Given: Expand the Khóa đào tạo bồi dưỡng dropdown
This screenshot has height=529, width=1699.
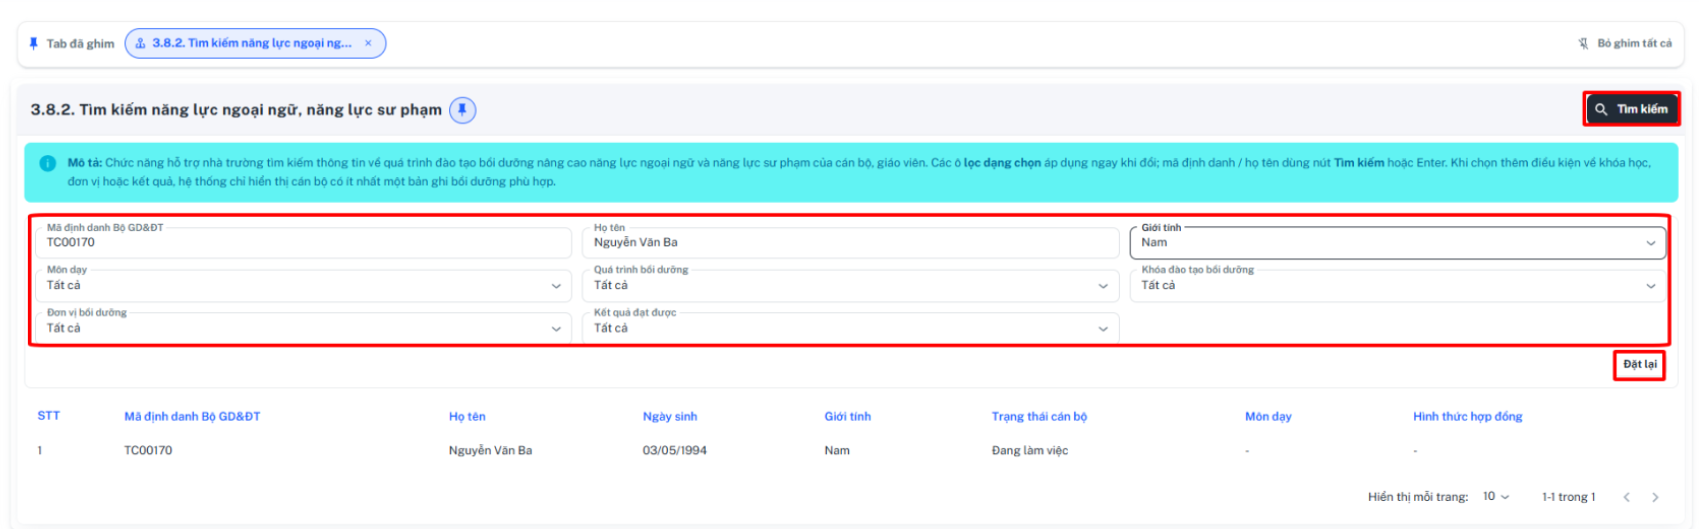Looking at the screenshot, I should (x=1397, y=285).
